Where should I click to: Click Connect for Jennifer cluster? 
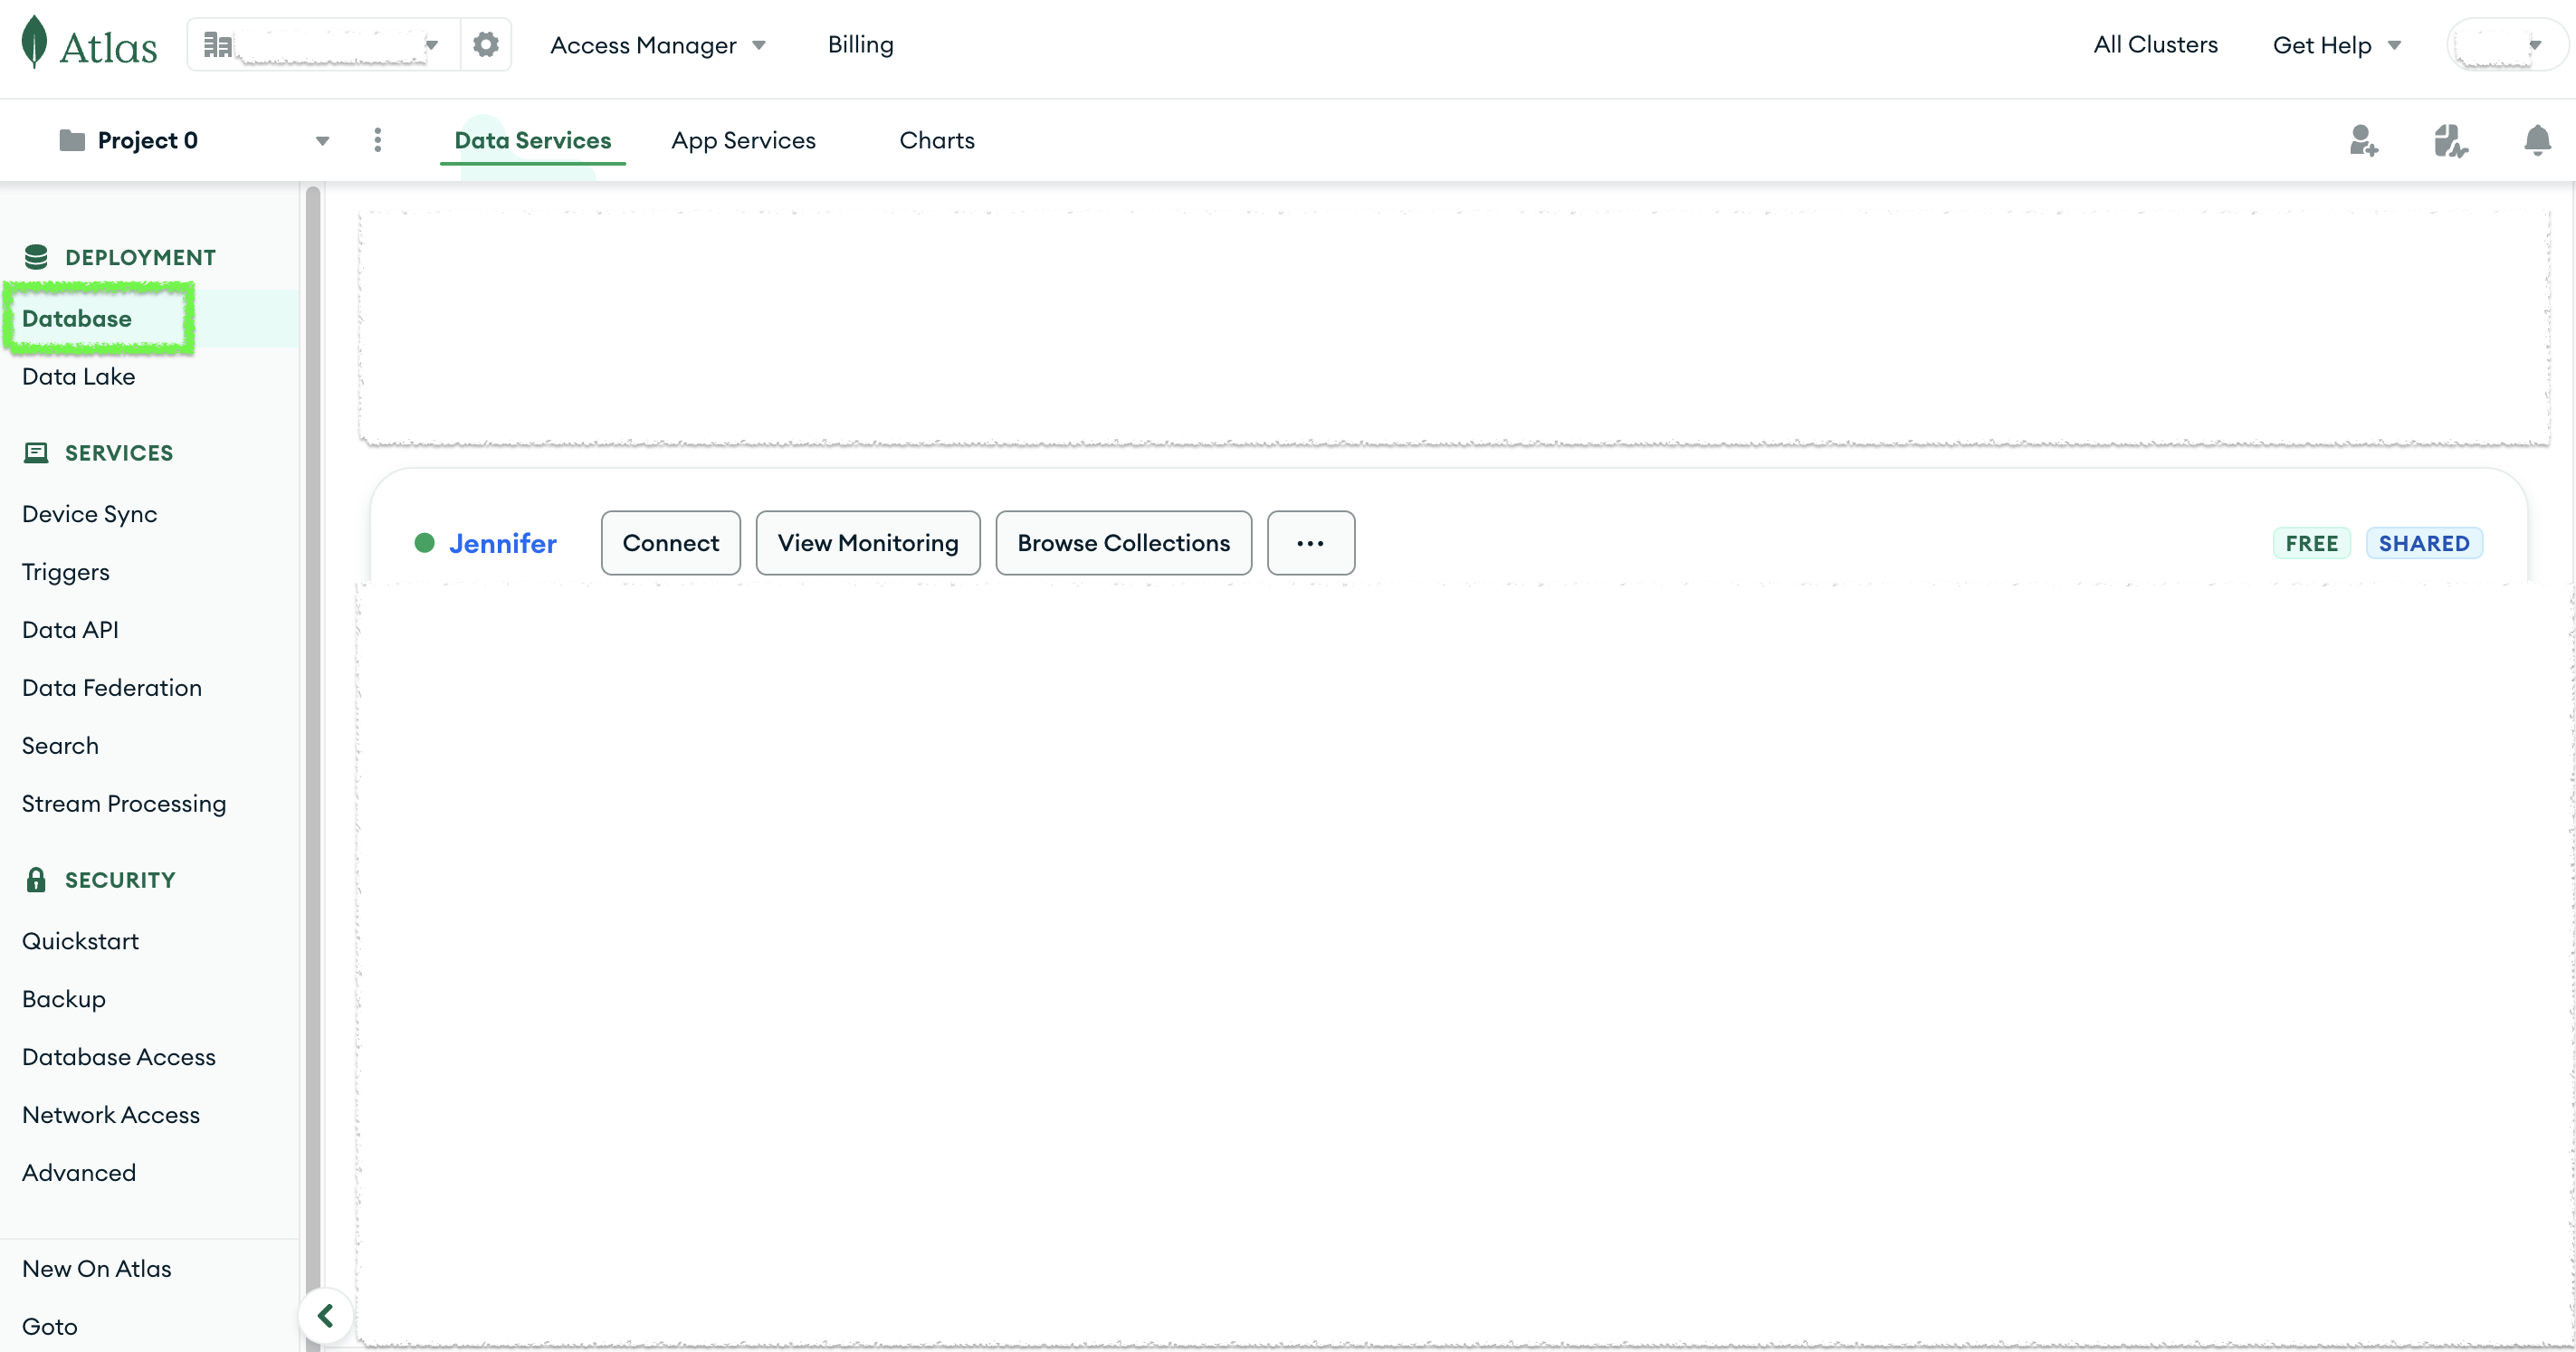pos(670,543)
